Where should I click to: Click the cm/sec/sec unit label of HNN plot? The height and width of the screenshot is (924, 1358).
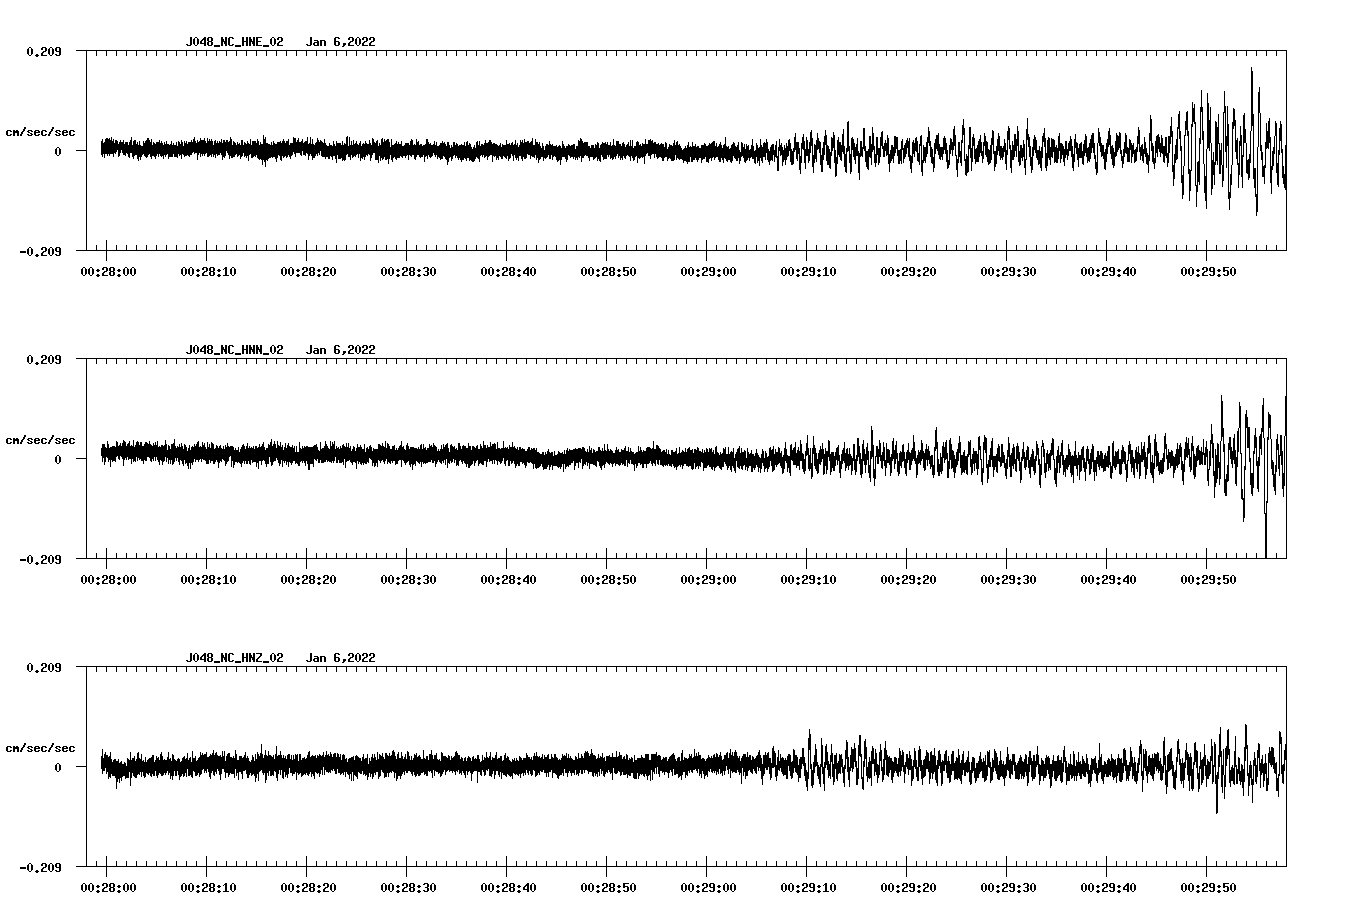(40, 440)
